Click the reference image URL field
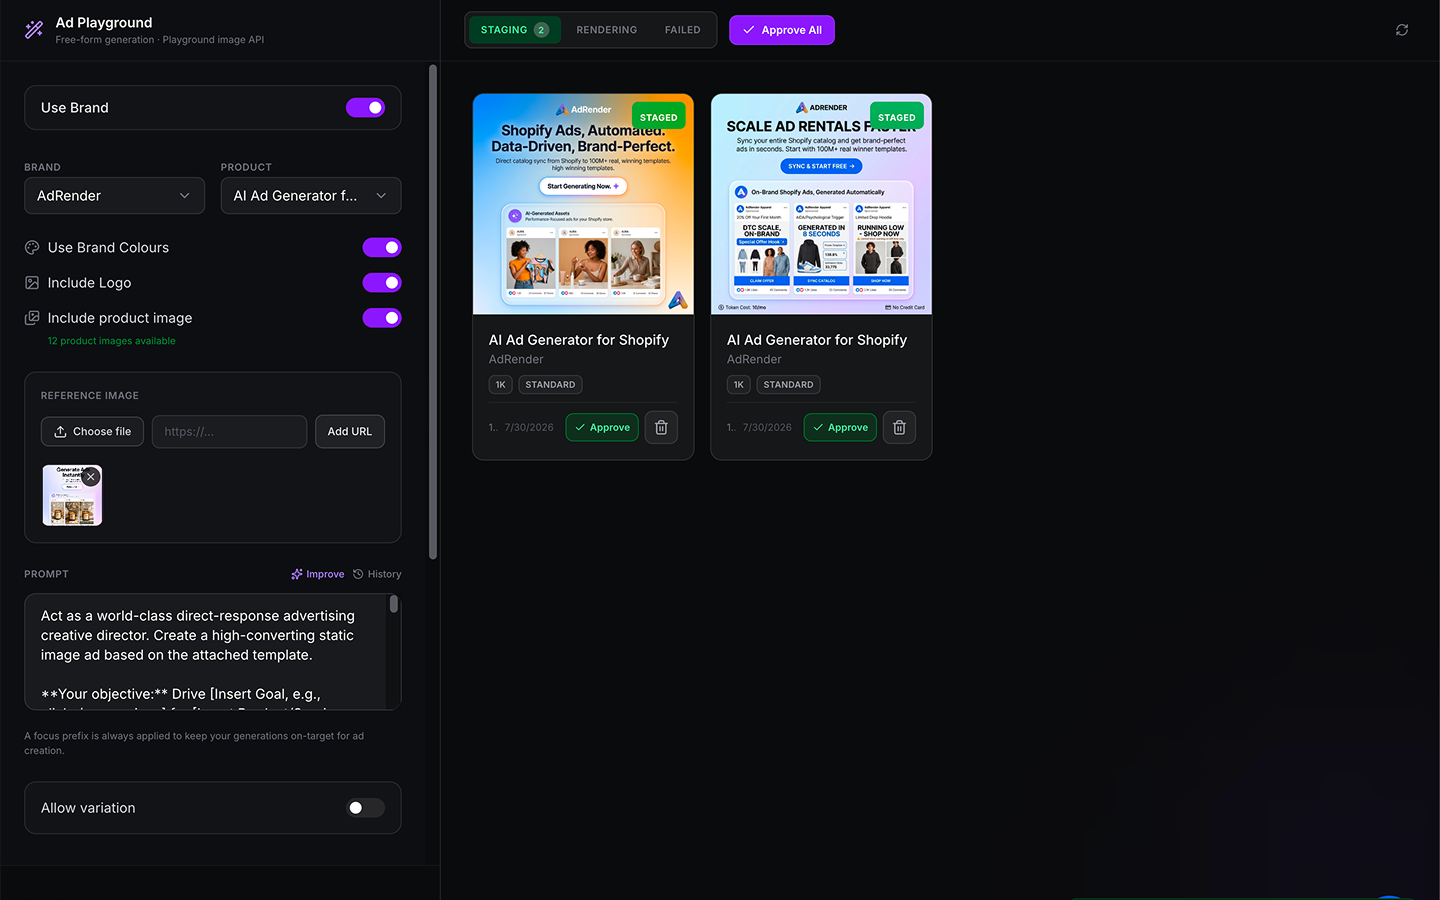1440x900 pixels. 229,432
